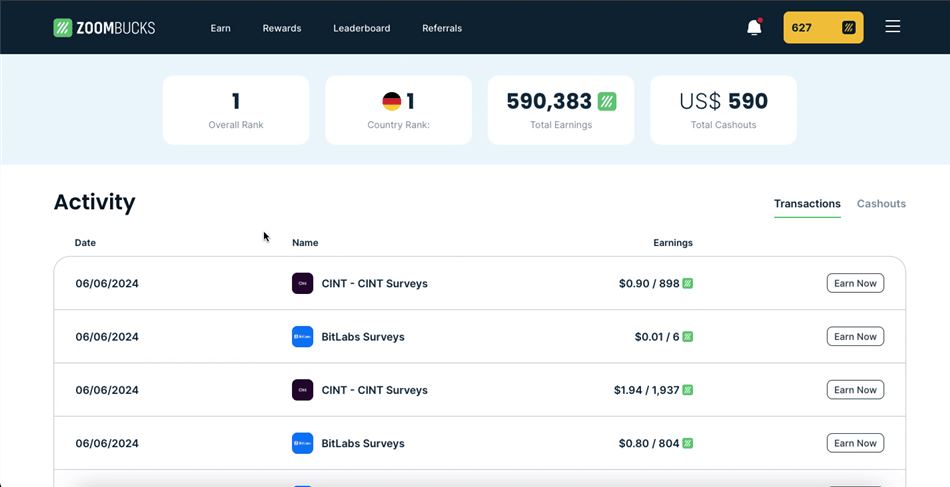Screen dimensions: 950x487
Task: Click the "$1.94 / 1,937" earnings value
Action: 646,390
